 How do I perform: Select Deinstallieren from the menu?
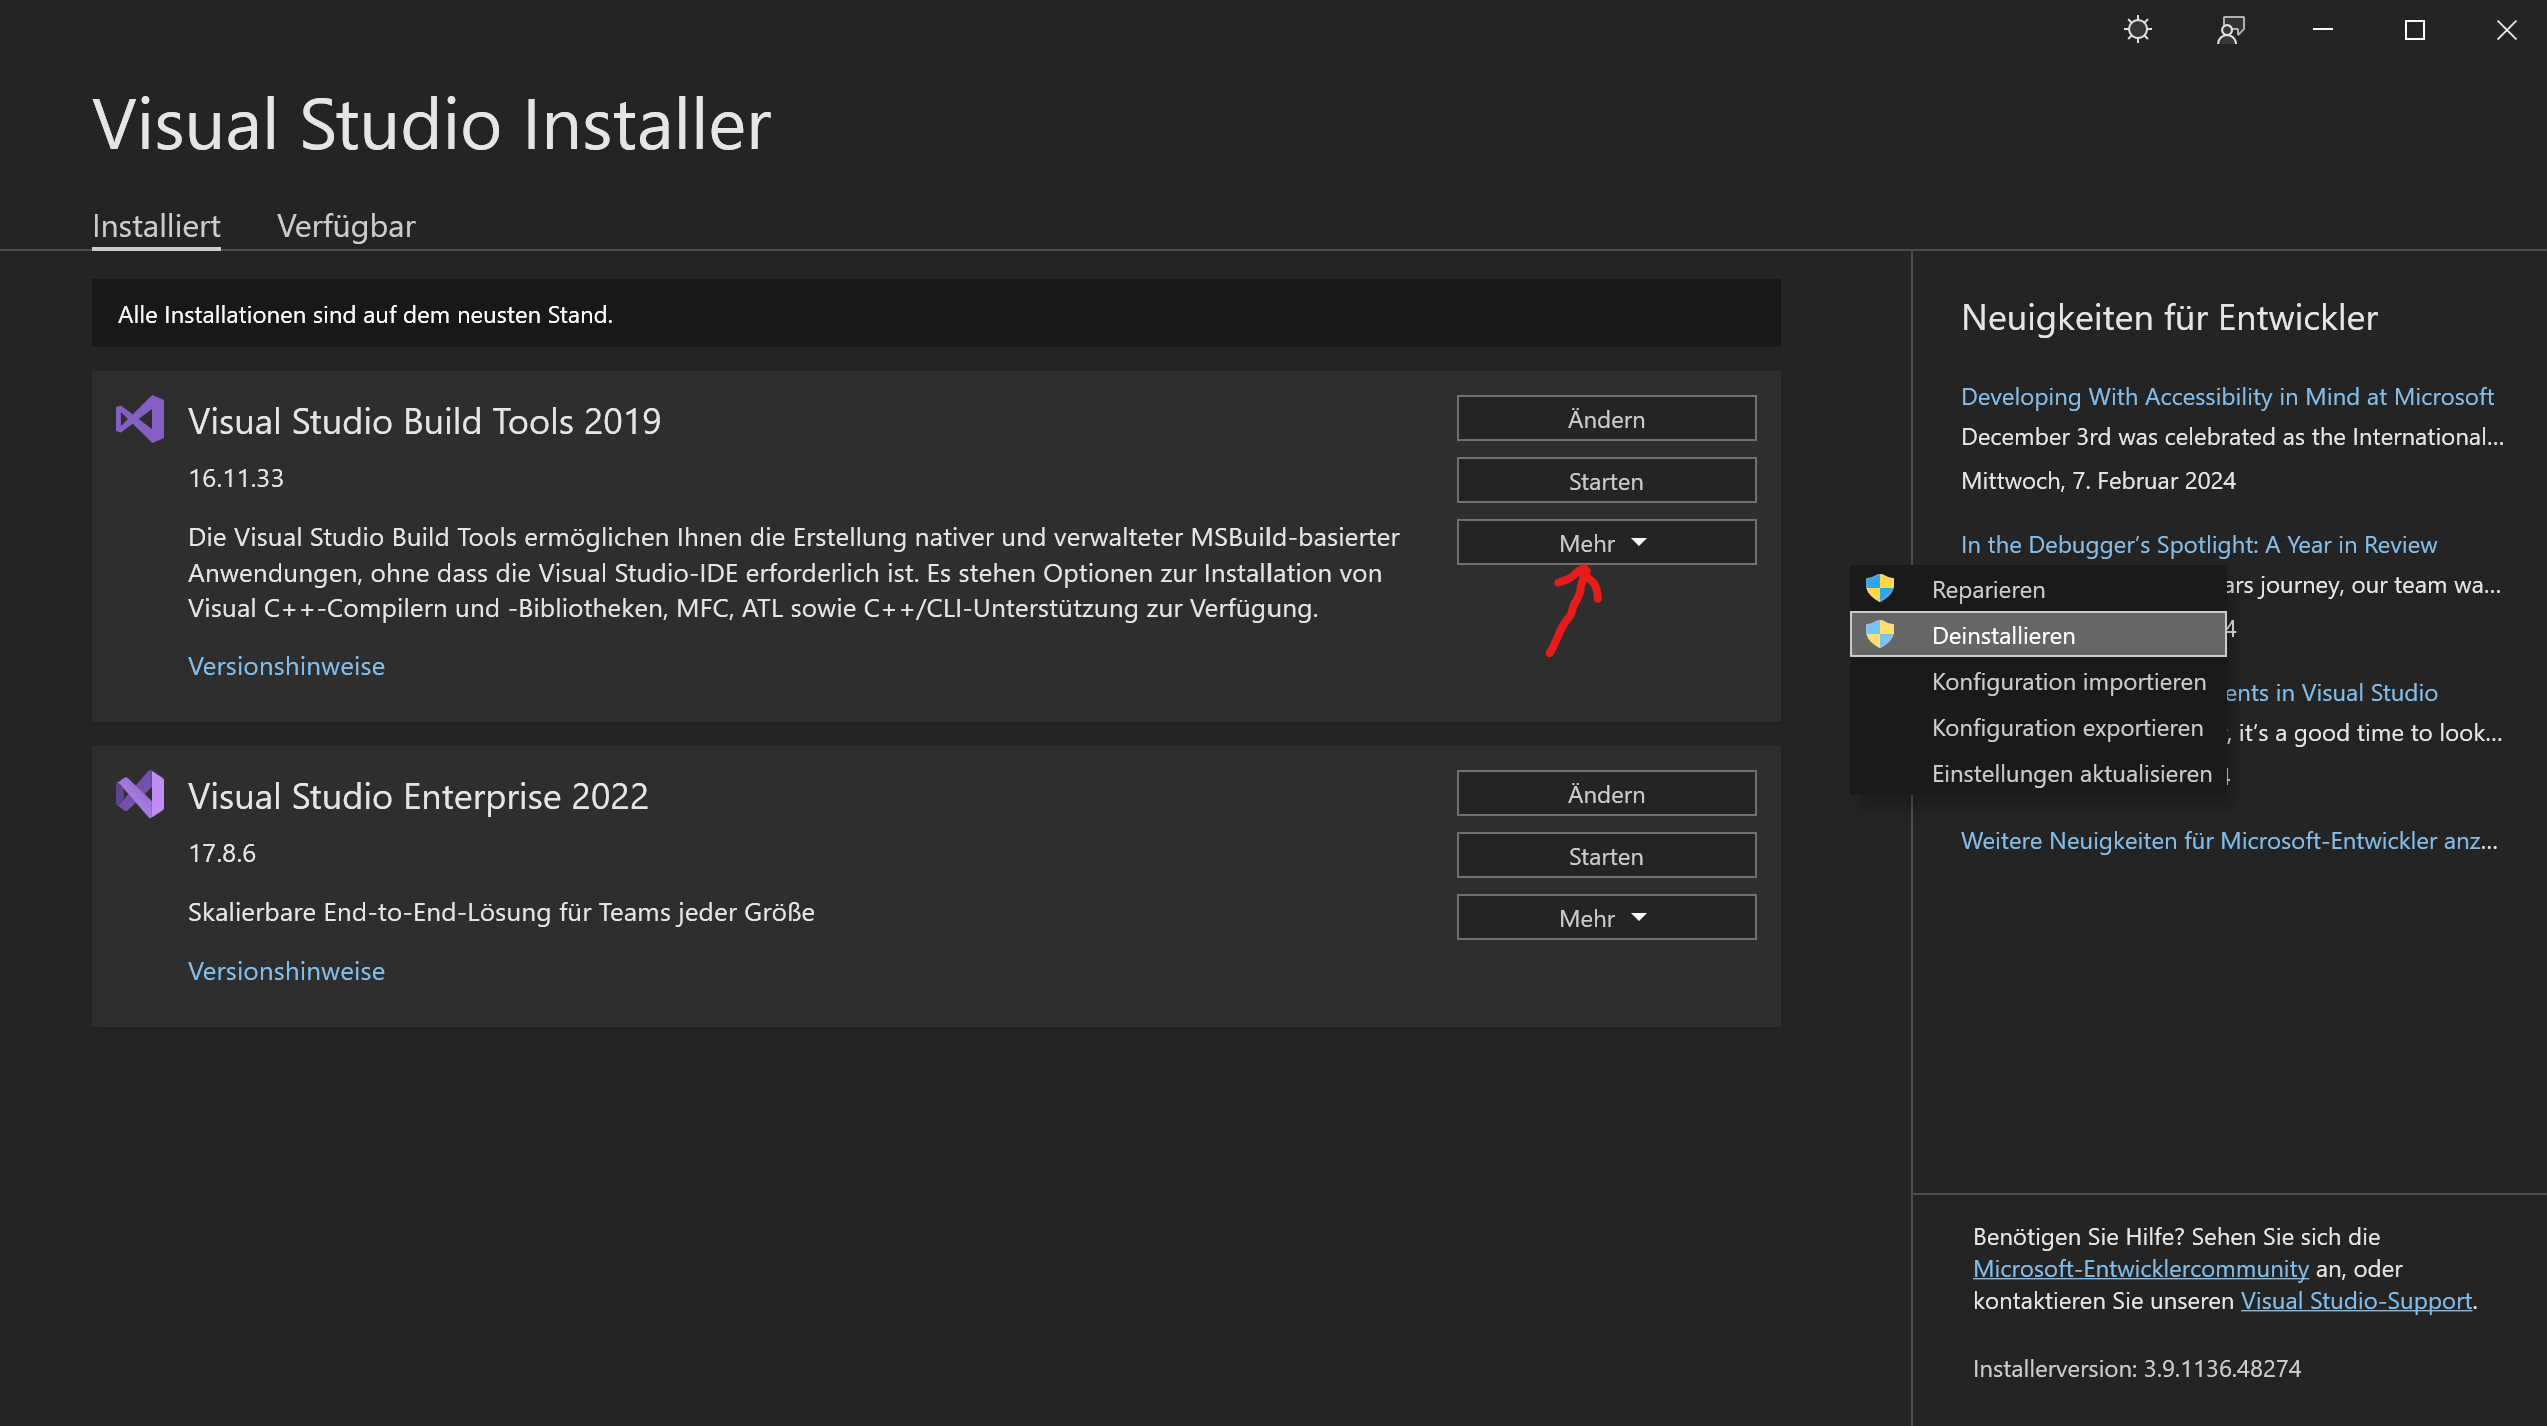click(2038, 635)
